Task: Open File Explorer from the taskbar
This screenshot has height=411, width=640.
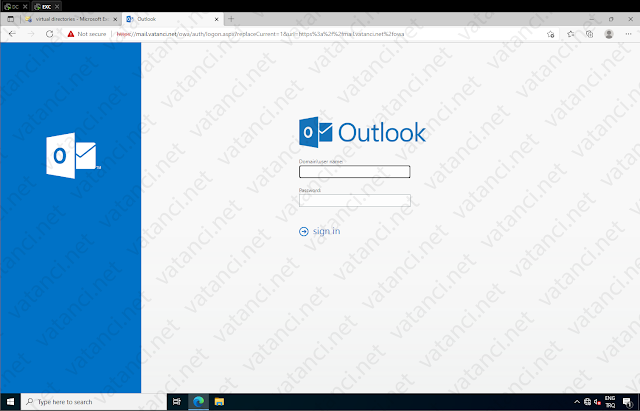Action: click(219, 402)
